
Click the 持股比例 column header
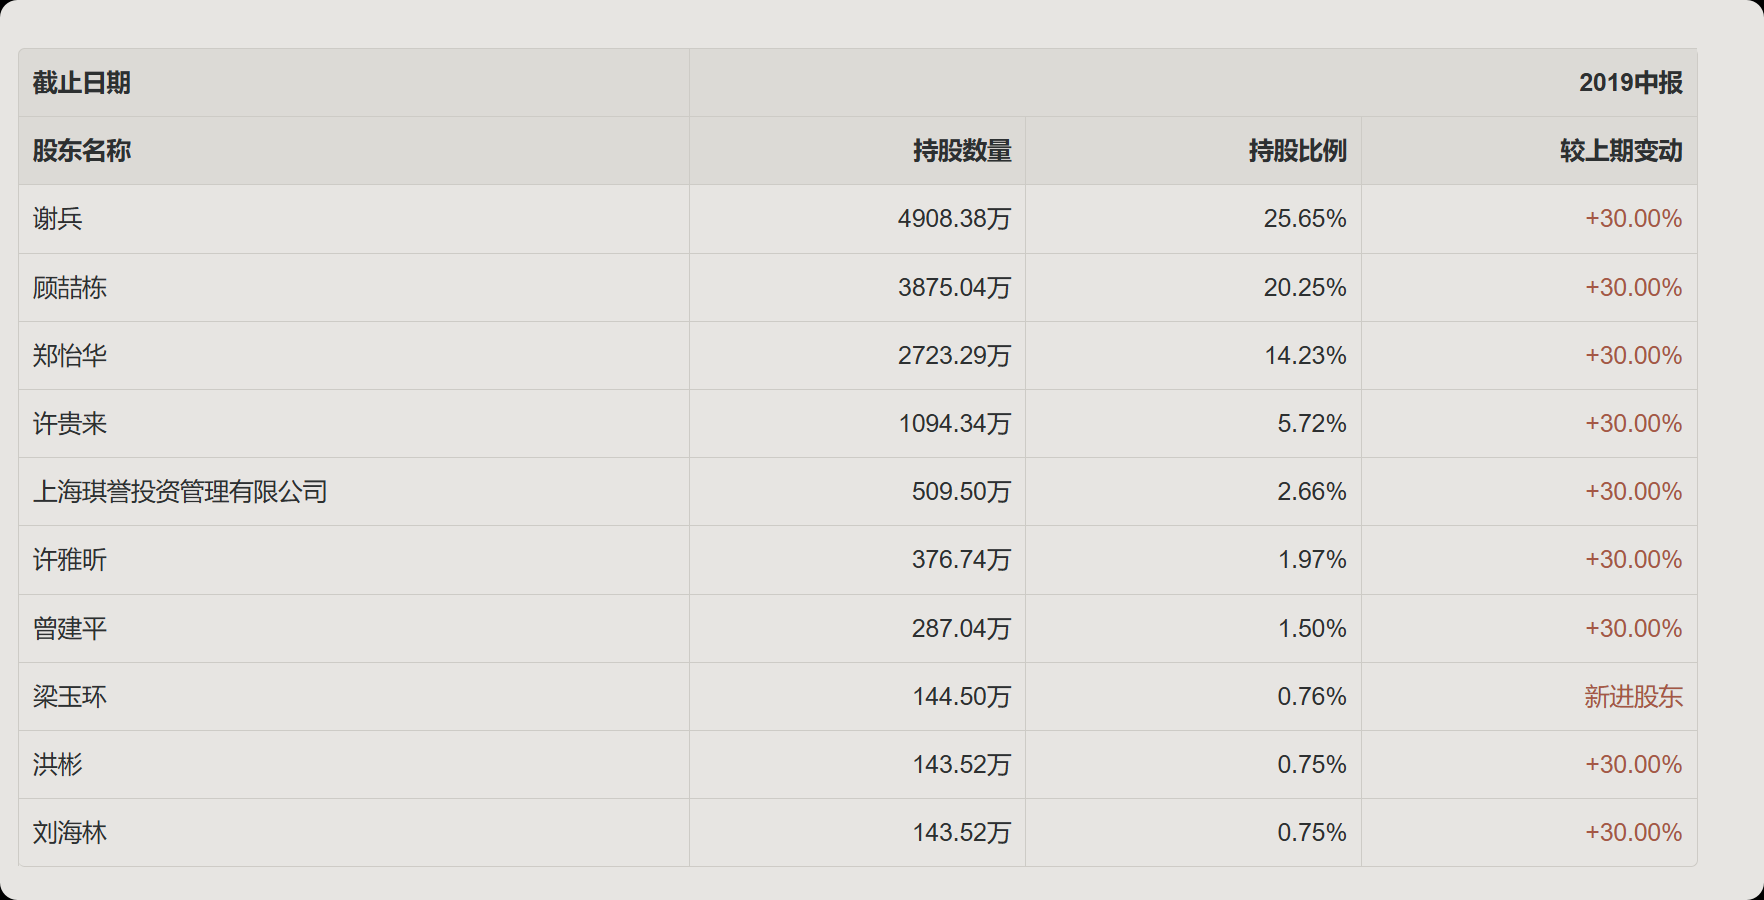click(x=1297, y=151)
